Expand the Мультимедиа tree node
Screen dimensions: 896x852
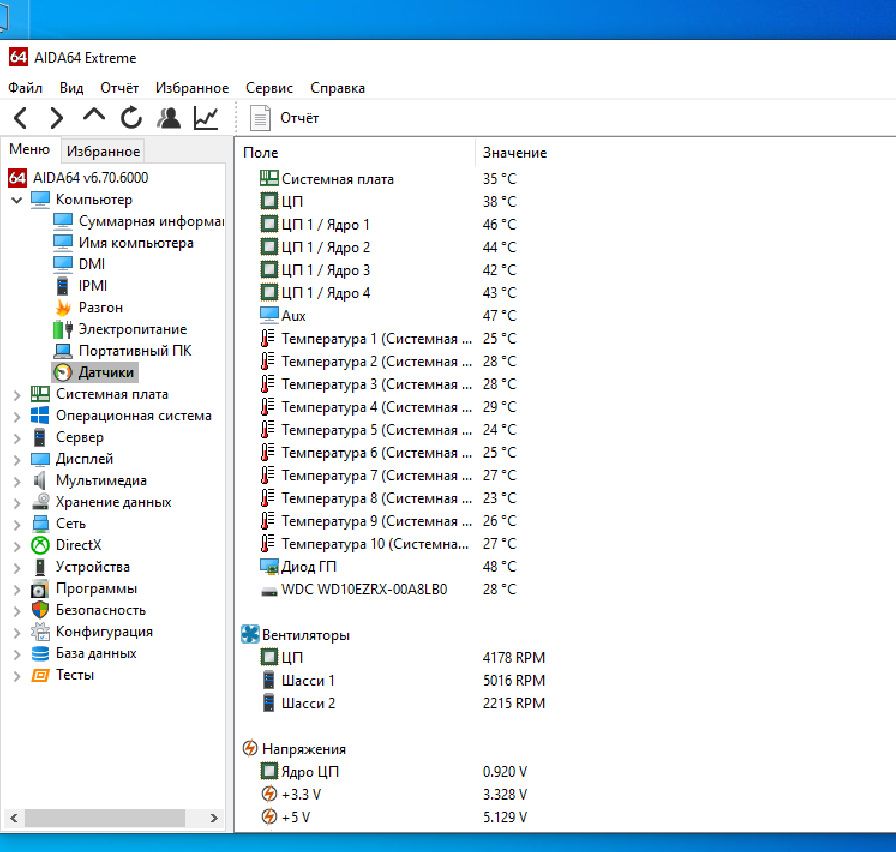(17, 481)
